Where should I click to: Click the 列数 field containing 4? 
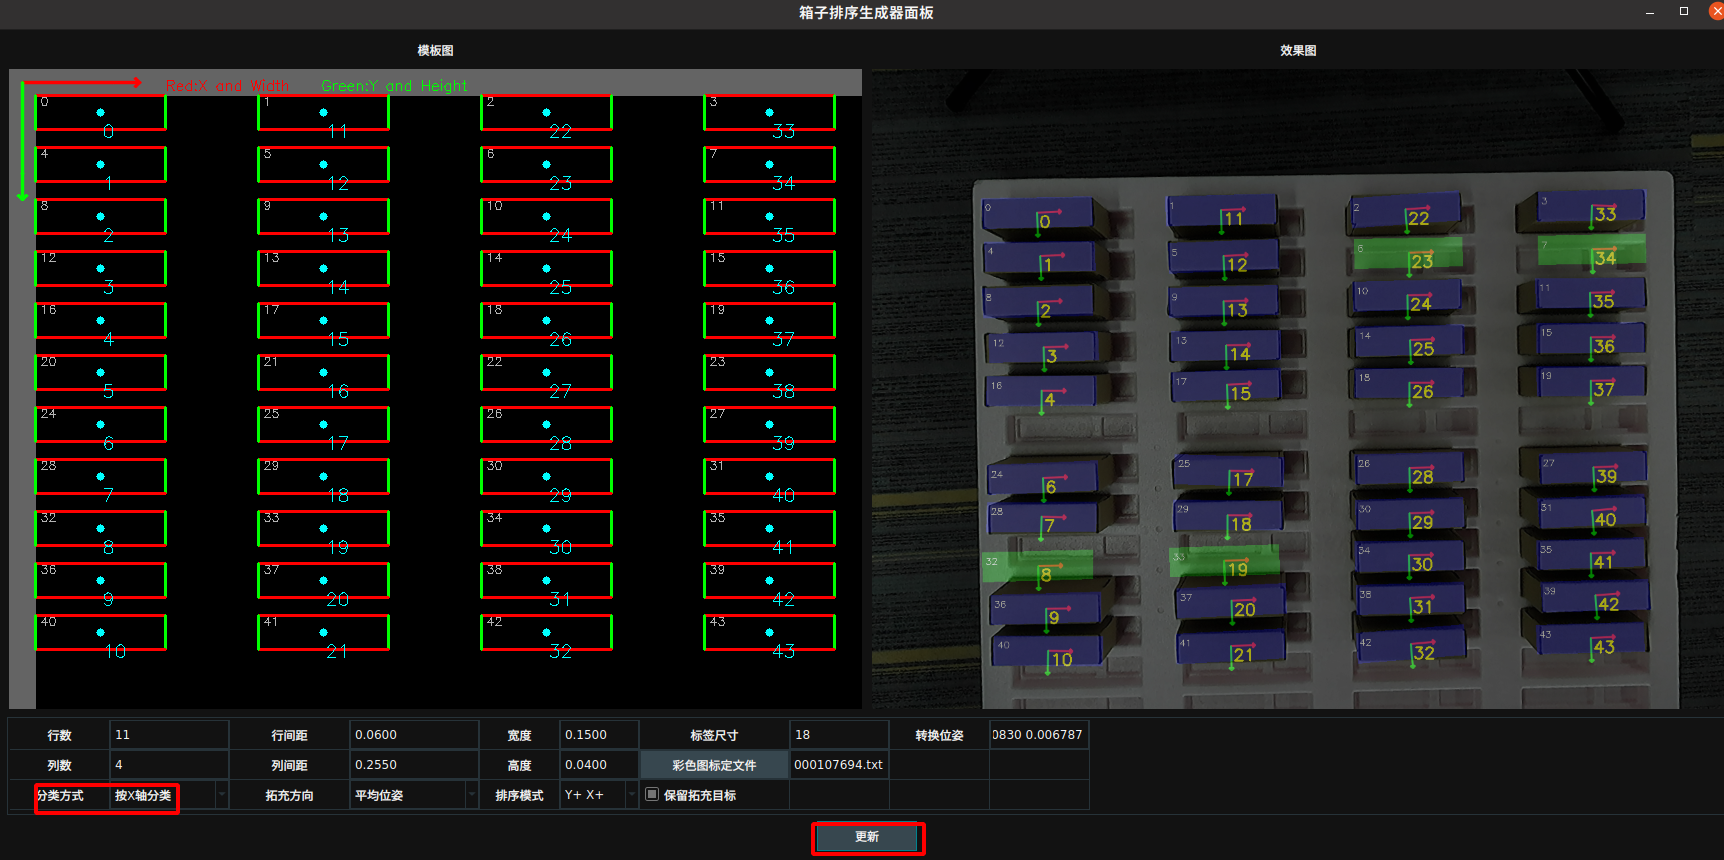coord(169,765)
